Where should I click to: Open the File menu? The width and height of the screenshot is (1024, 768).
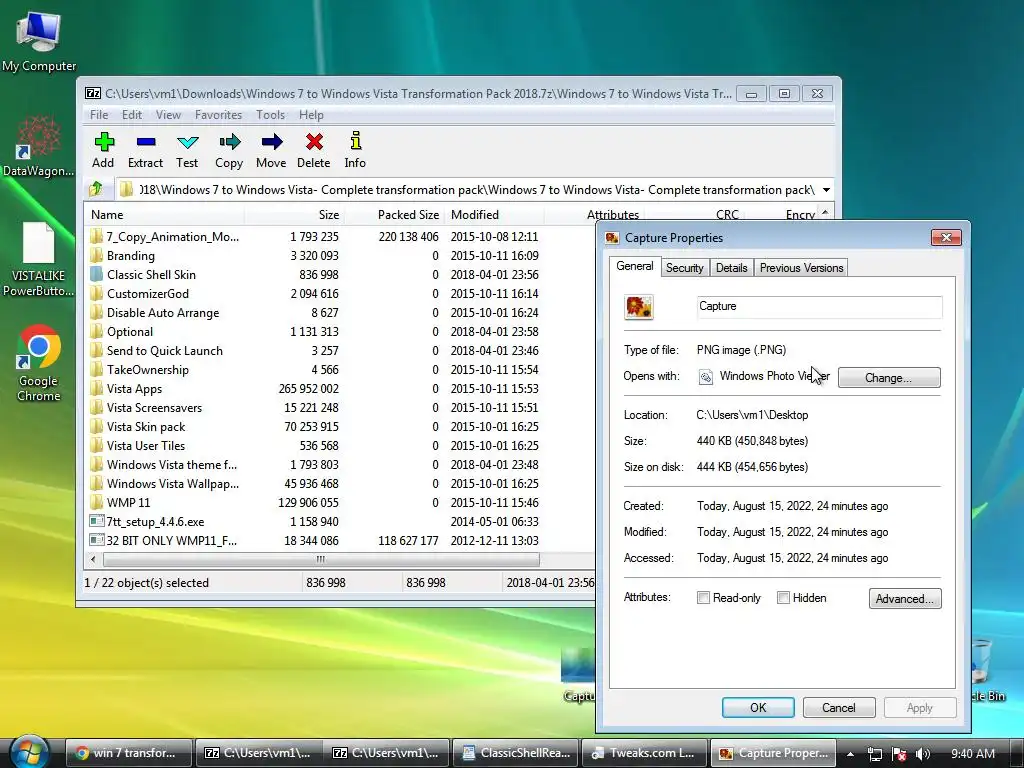pyautogui.click(x=99, y=115)
